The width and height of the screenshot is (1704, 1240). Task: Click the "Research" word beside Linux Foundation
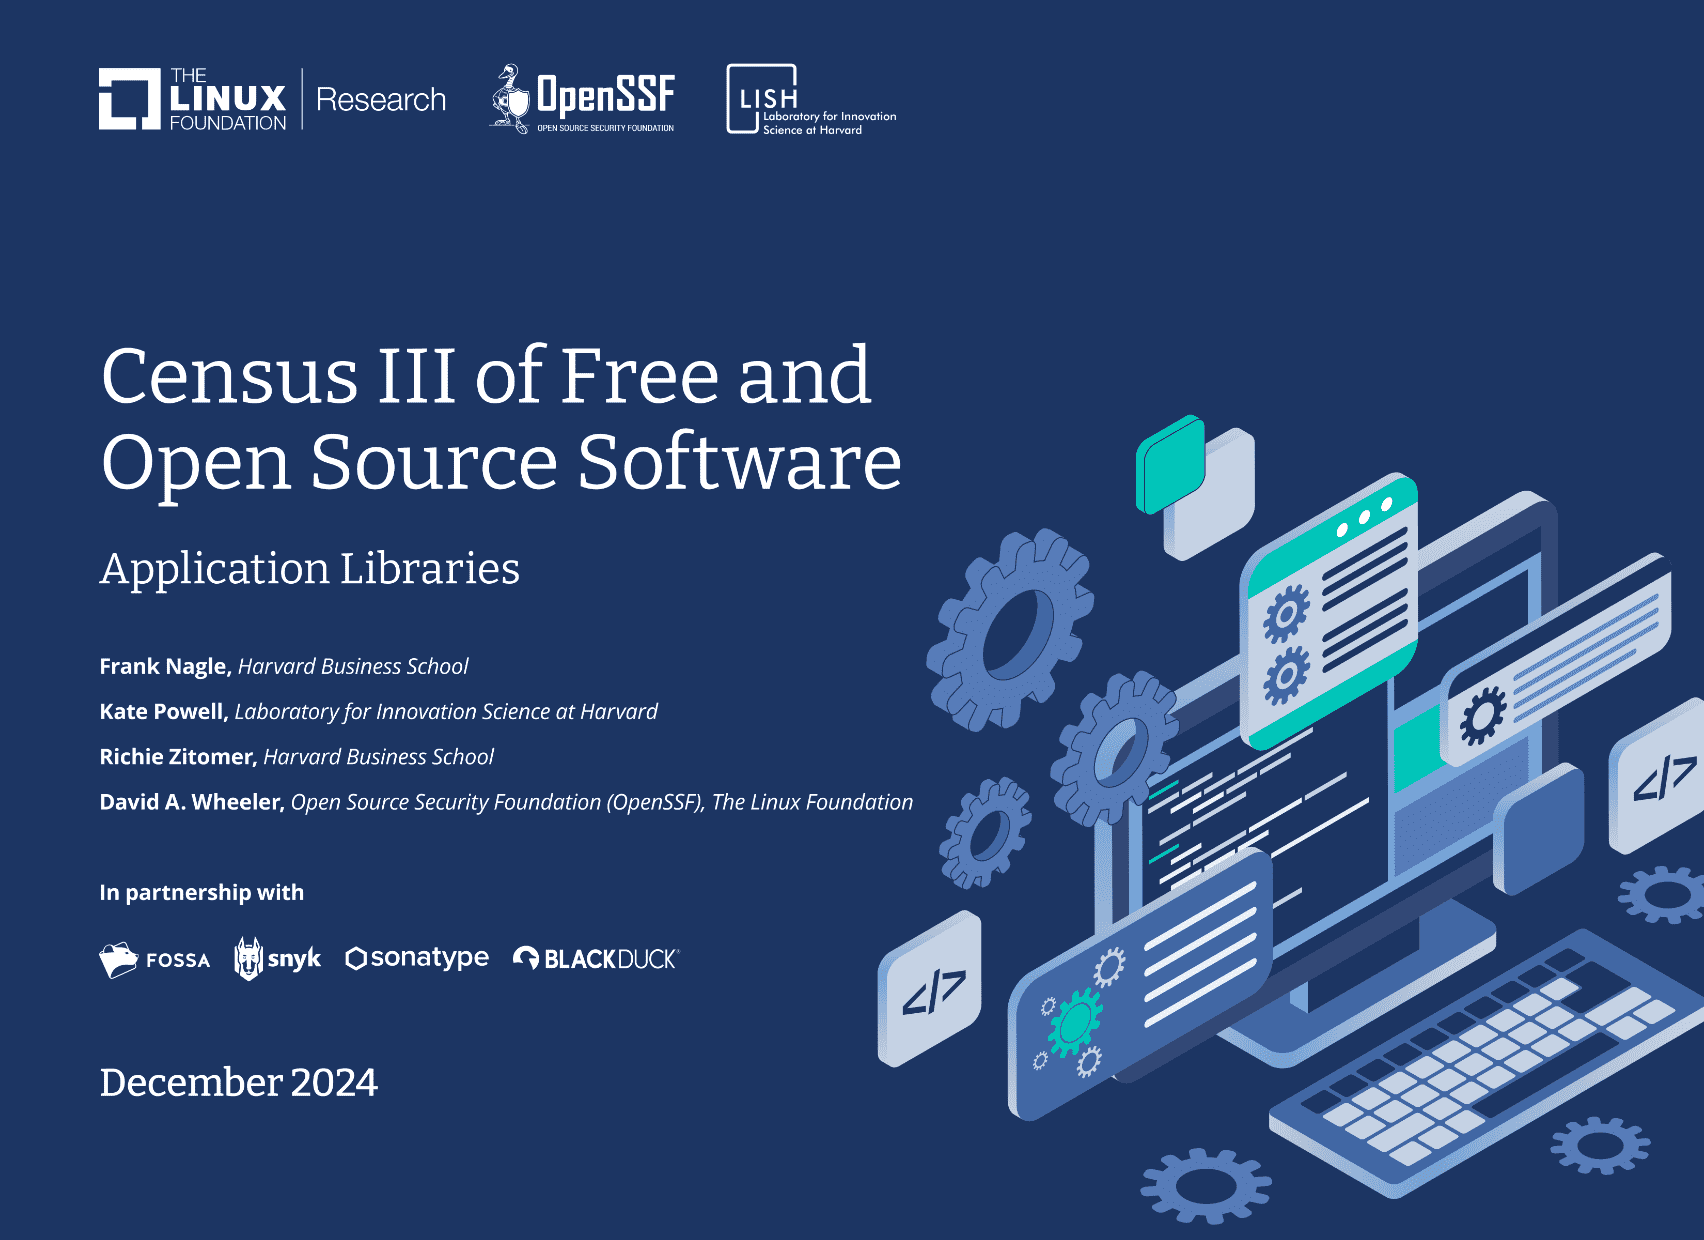coord(381,100)
